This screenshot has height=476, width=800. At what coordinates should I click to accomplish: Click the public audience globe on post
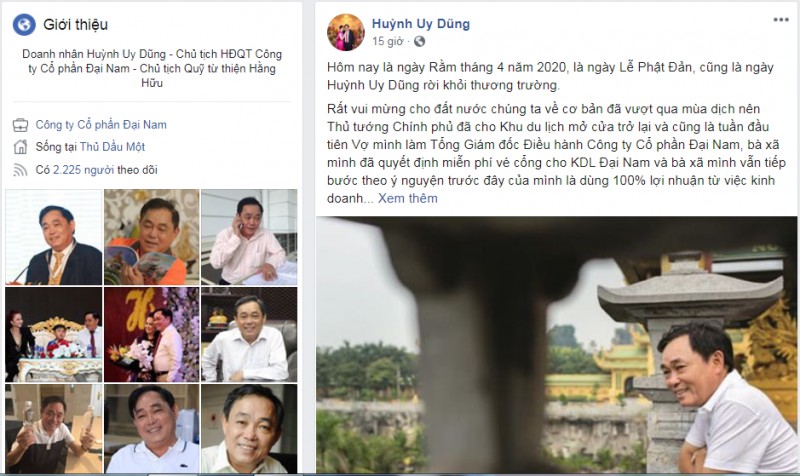(x=419, y=41)
